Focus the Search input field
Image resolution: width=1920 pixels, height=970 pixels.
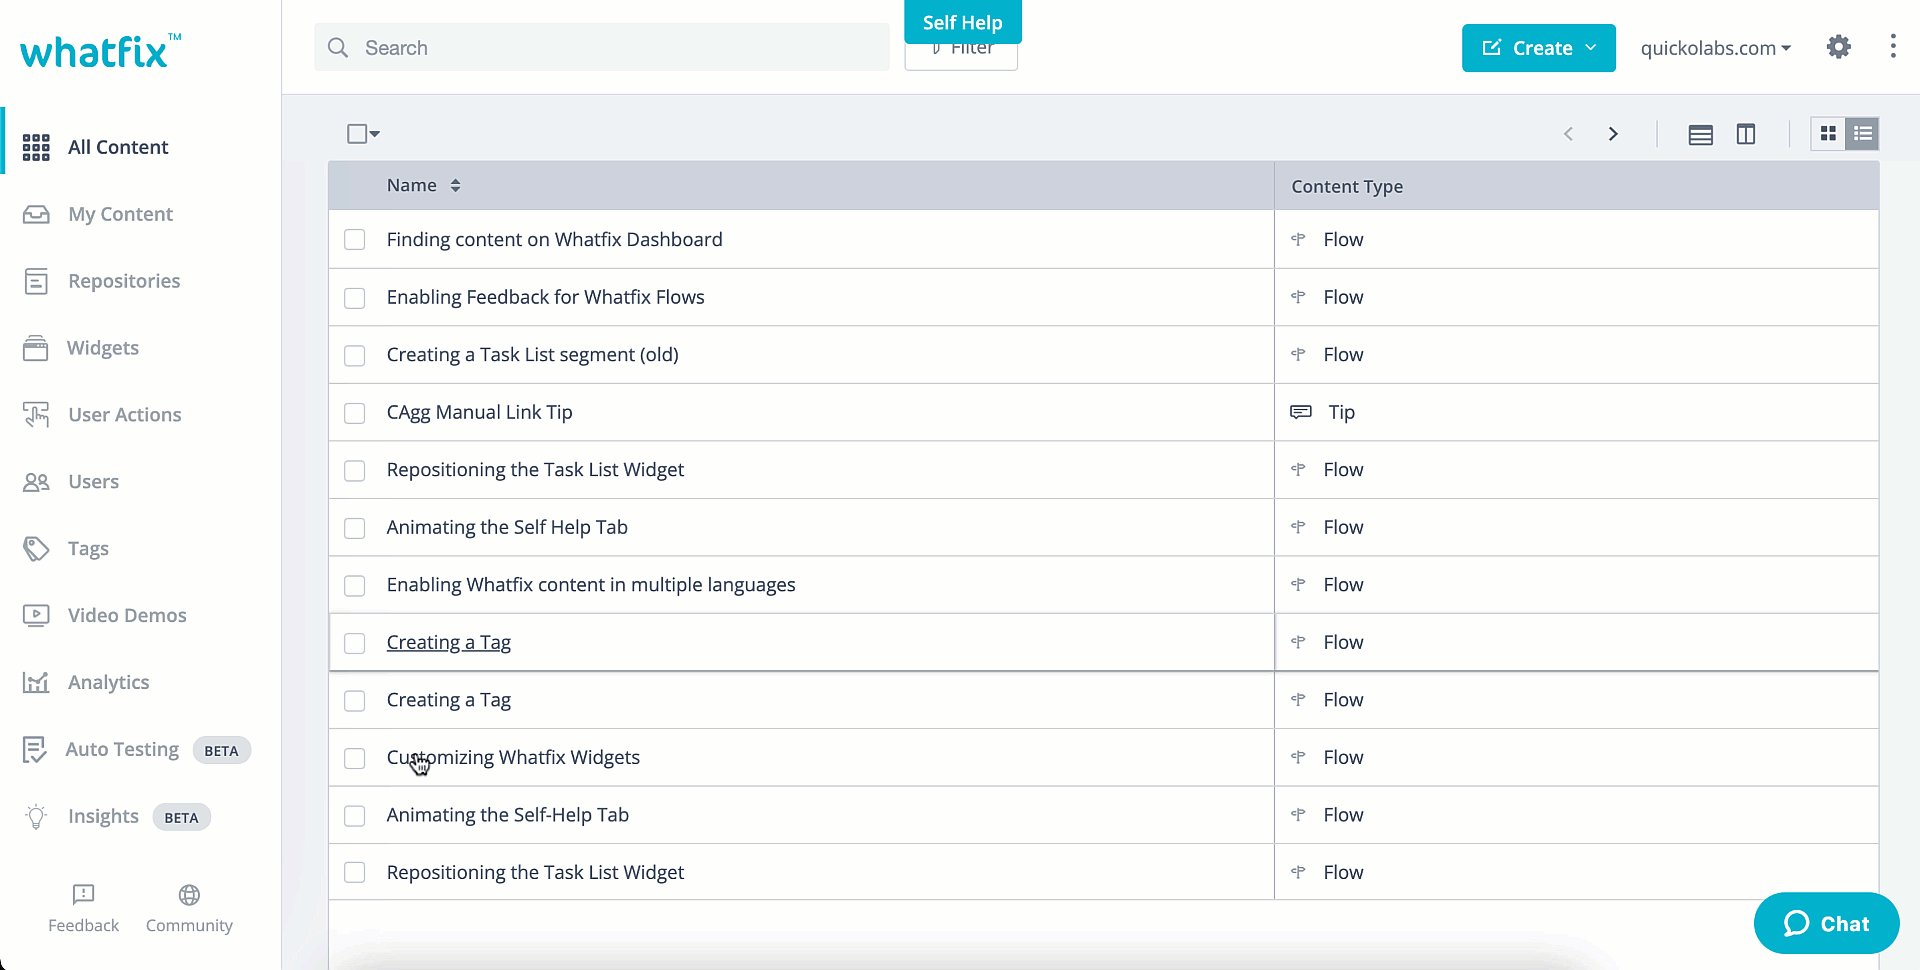(x=602, y=48)
